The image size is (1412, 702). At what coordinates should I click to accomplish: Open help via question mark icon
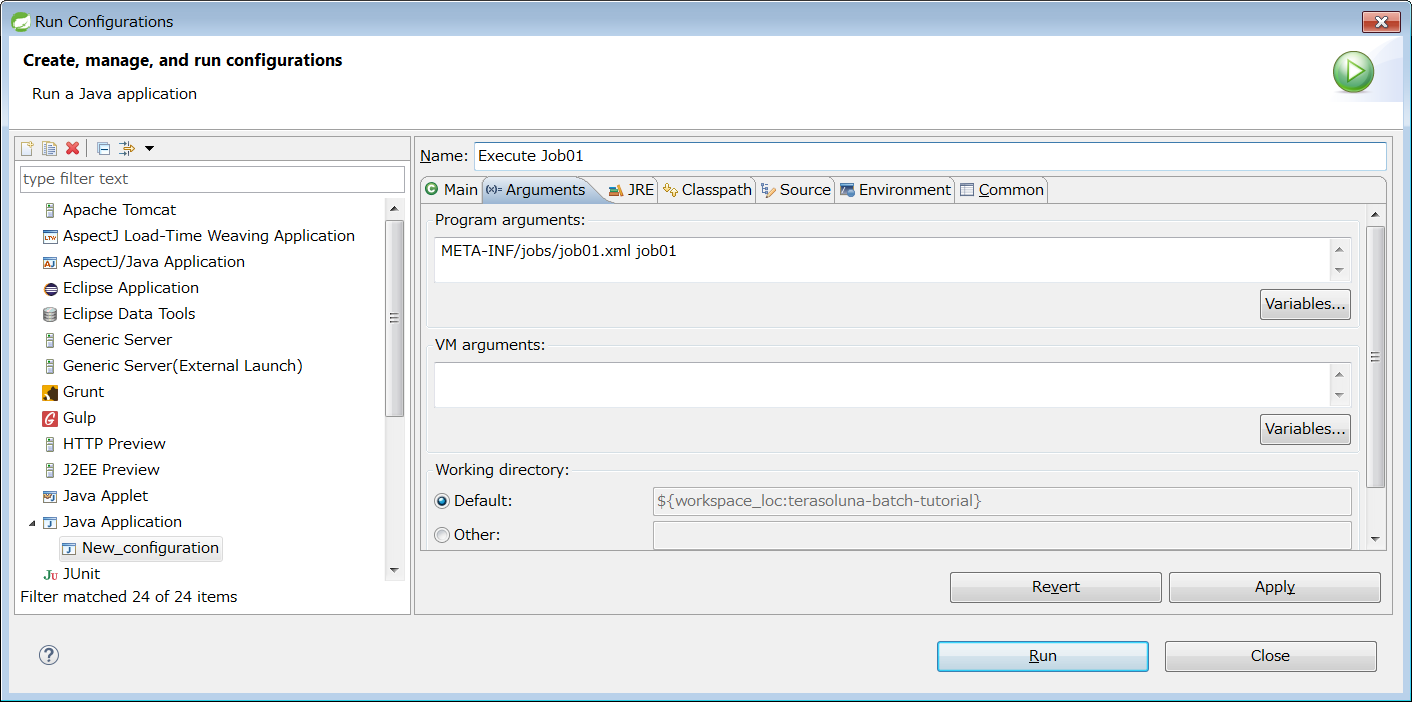click(x=49, y=655)
